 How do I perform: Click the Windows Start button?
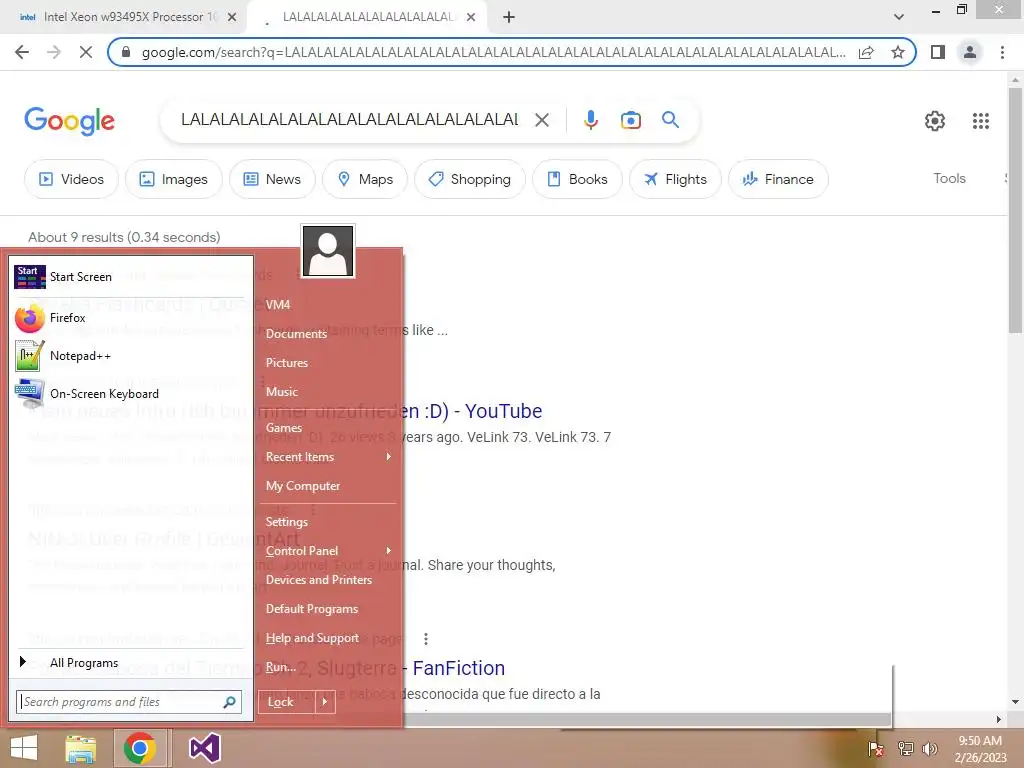[24, 748]
